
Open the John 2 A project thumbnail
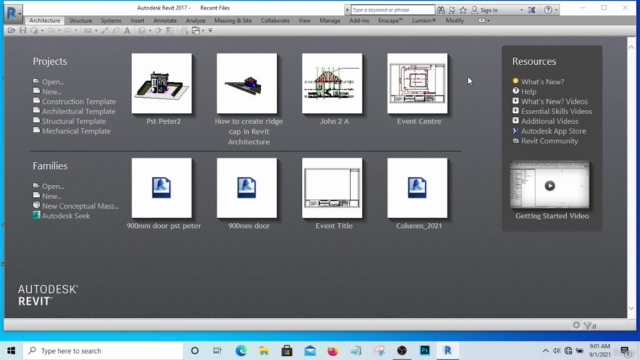point(332,84)
